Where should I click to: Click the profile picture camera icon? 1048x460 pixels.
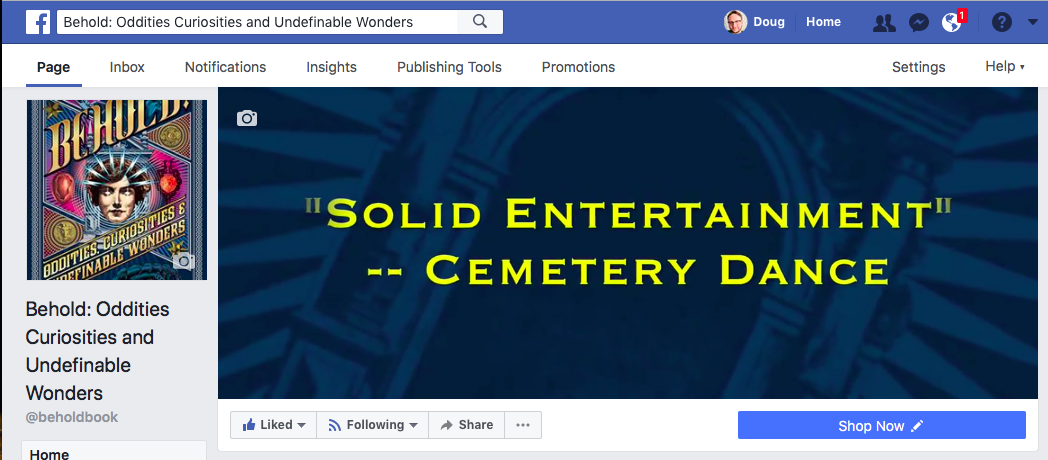(x=183, y=261)
